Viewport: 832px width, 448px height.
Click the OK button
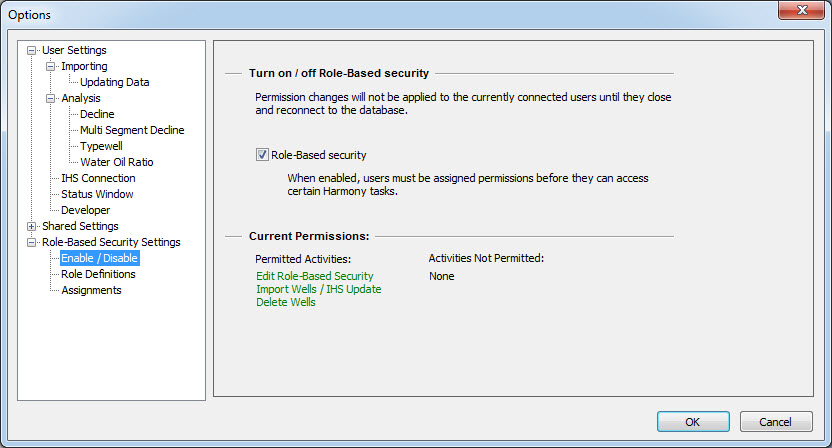coord(692,422)
